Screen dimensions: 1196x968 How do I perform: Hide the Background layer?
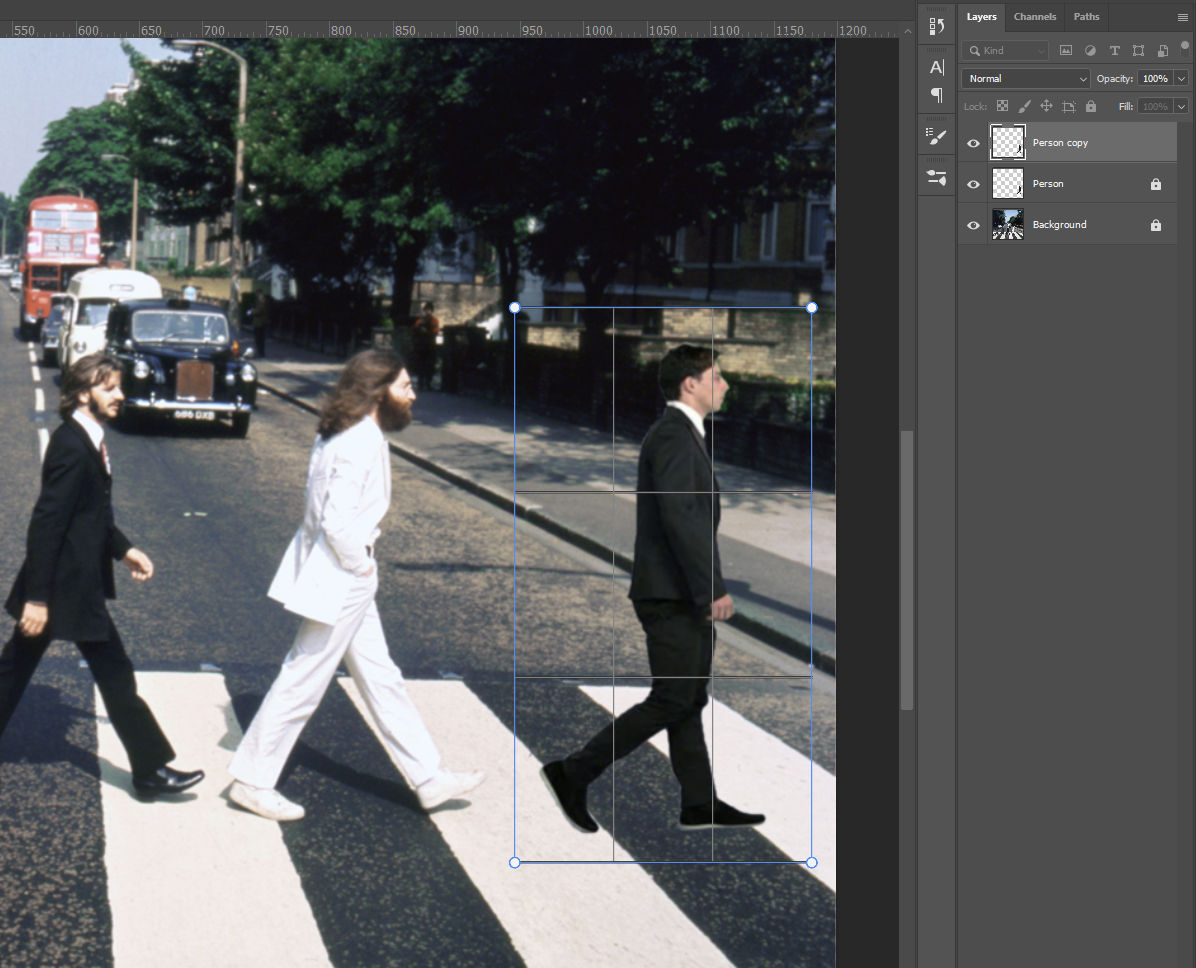coord(973,226)
